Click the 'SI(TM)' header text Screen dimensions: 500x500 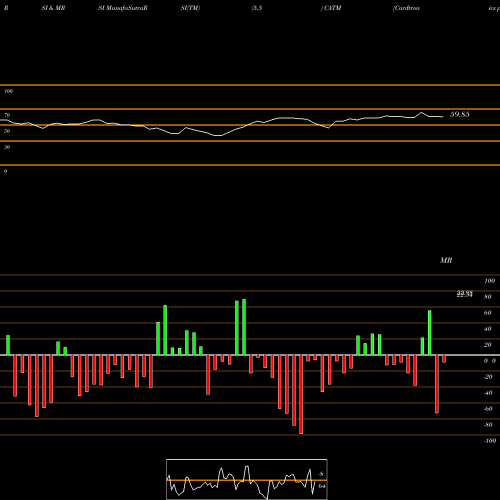(x=190, y=8)
